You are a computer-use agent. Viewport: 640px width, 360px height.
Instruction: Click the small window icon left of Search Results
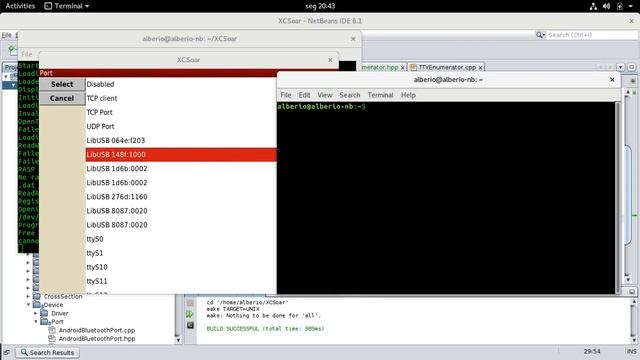point(7,353)
